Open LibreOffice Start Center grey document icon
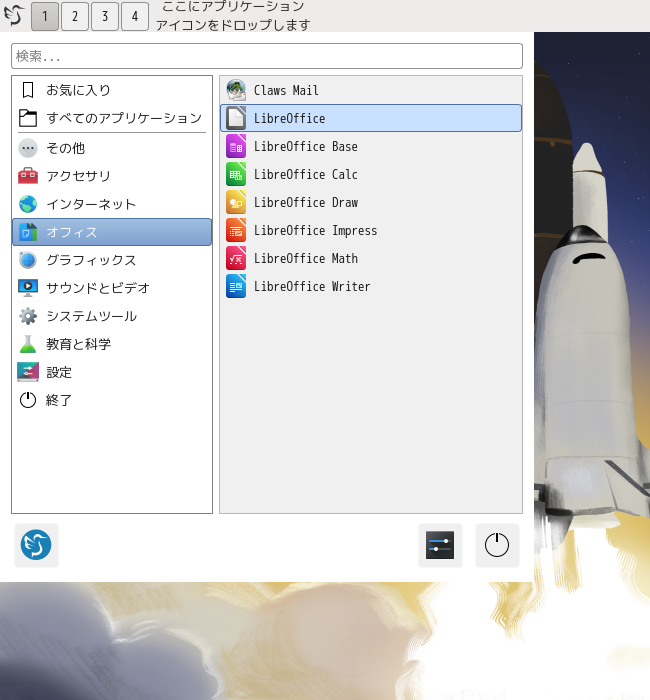This screenshot has height=700, width=650. point(236,118)
